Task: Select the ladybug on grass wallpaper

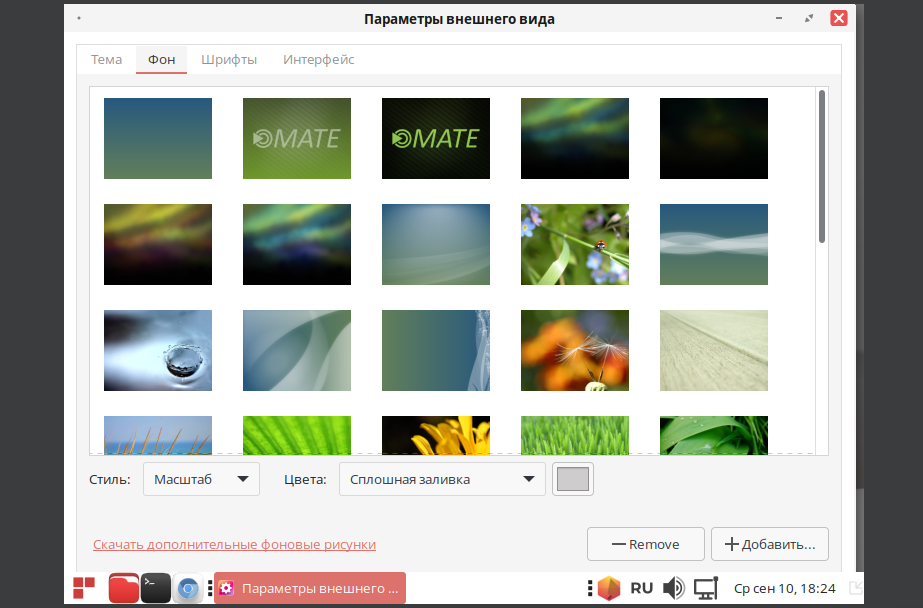Action: (x=575, y=244)
